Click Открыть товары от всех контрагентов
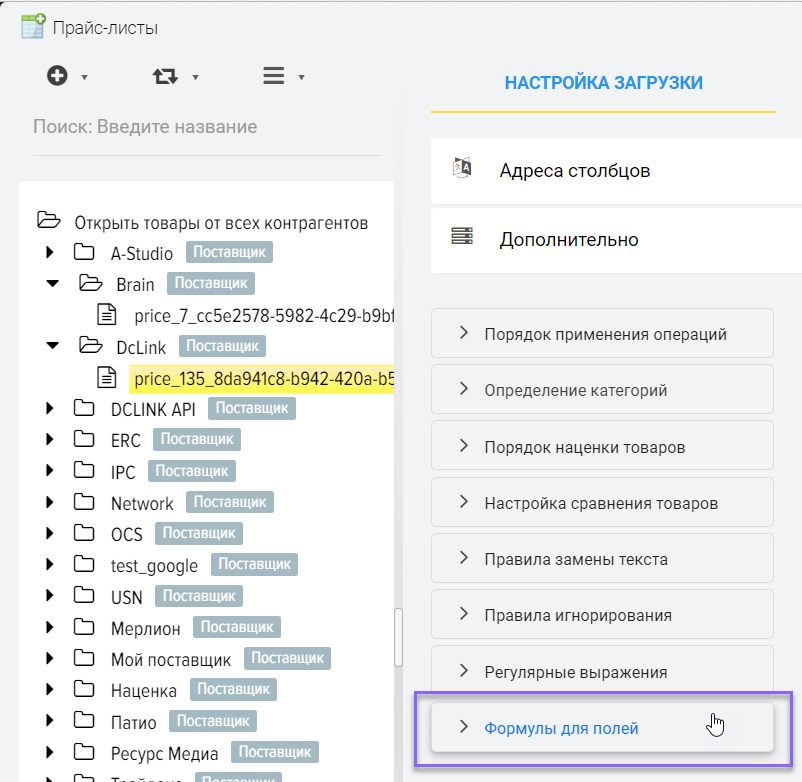This screenshot has width=802, height=782. (221, 222)
